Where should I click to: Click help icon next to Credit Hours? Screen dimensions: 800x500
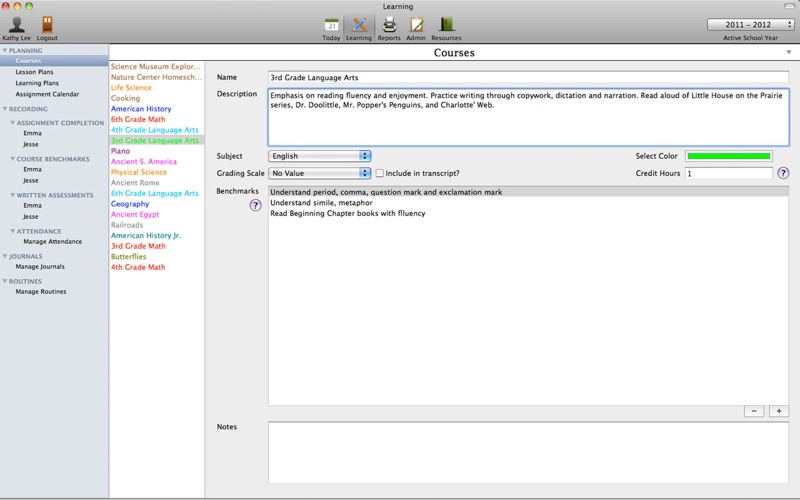[x=783, y=173]
